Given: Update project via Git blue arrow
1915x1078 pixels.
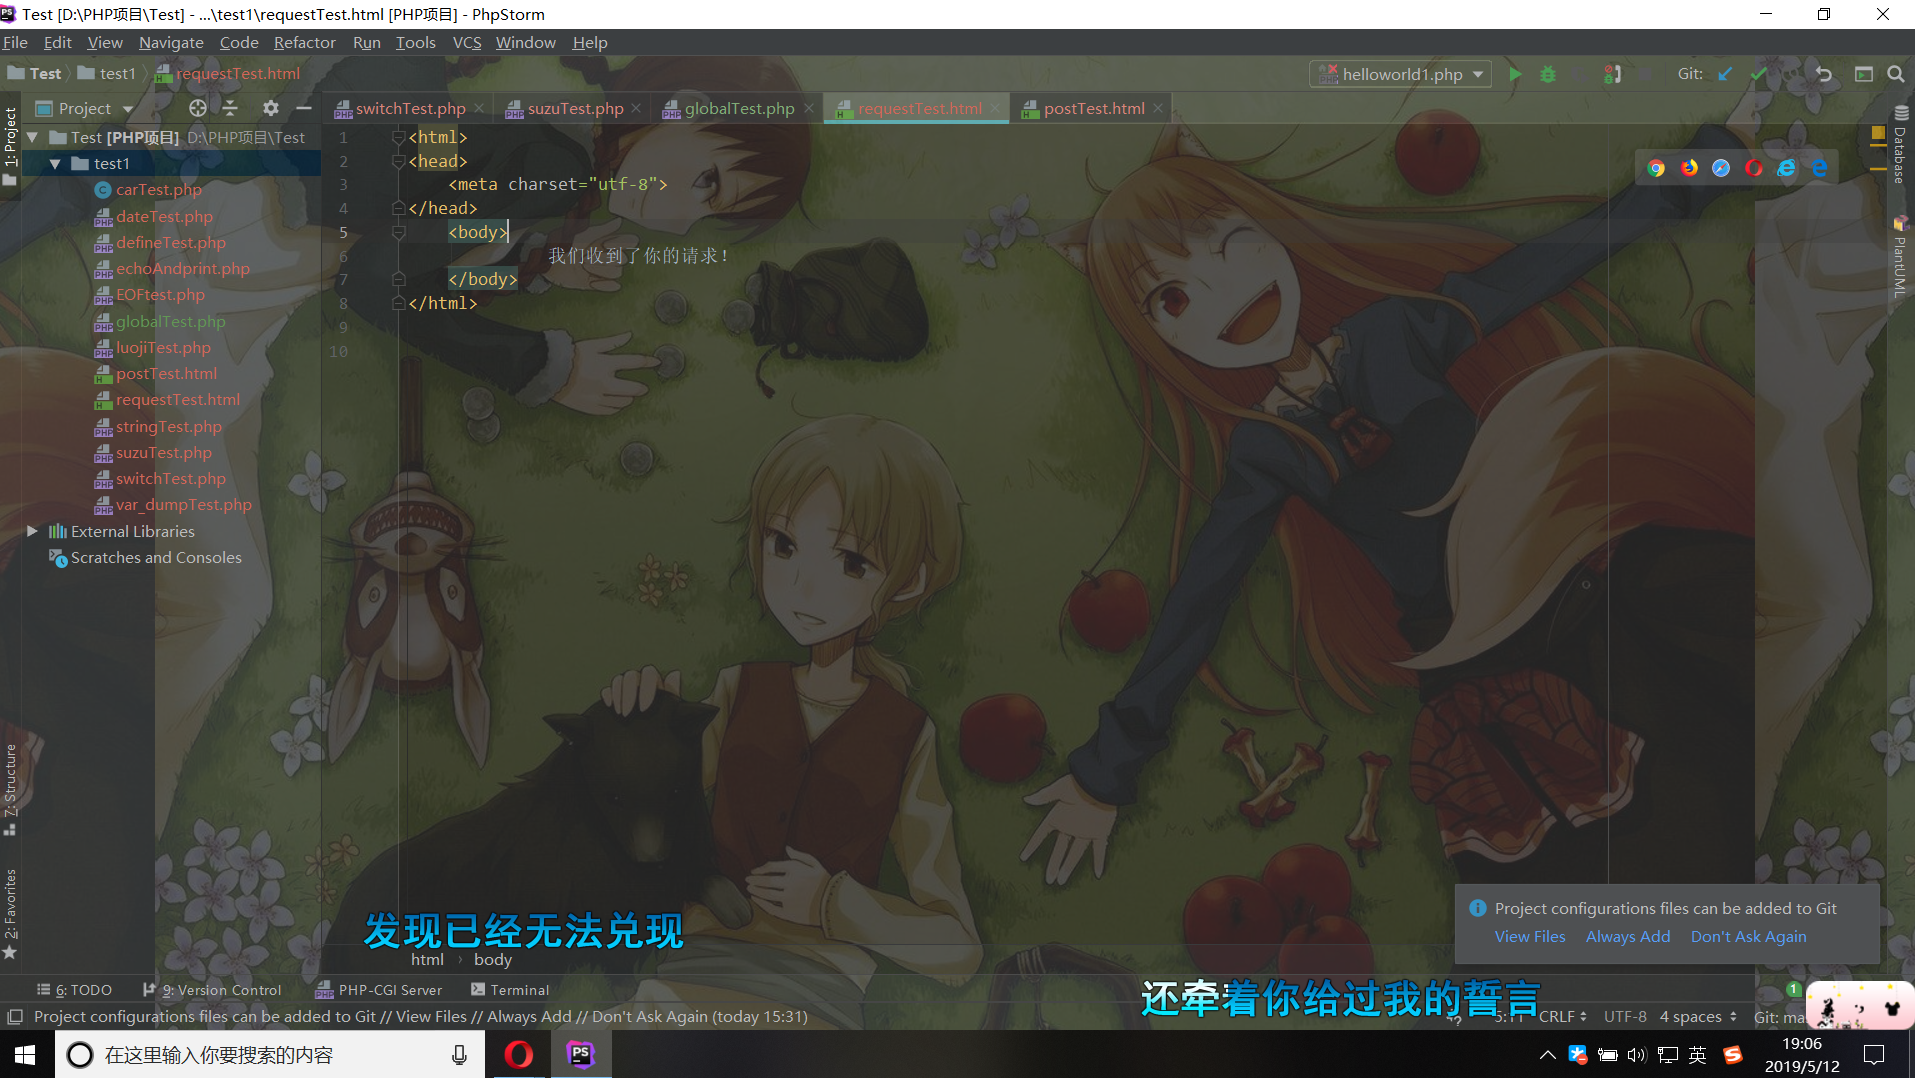Looking at the screenshot, I should [x=1725, y=74].
